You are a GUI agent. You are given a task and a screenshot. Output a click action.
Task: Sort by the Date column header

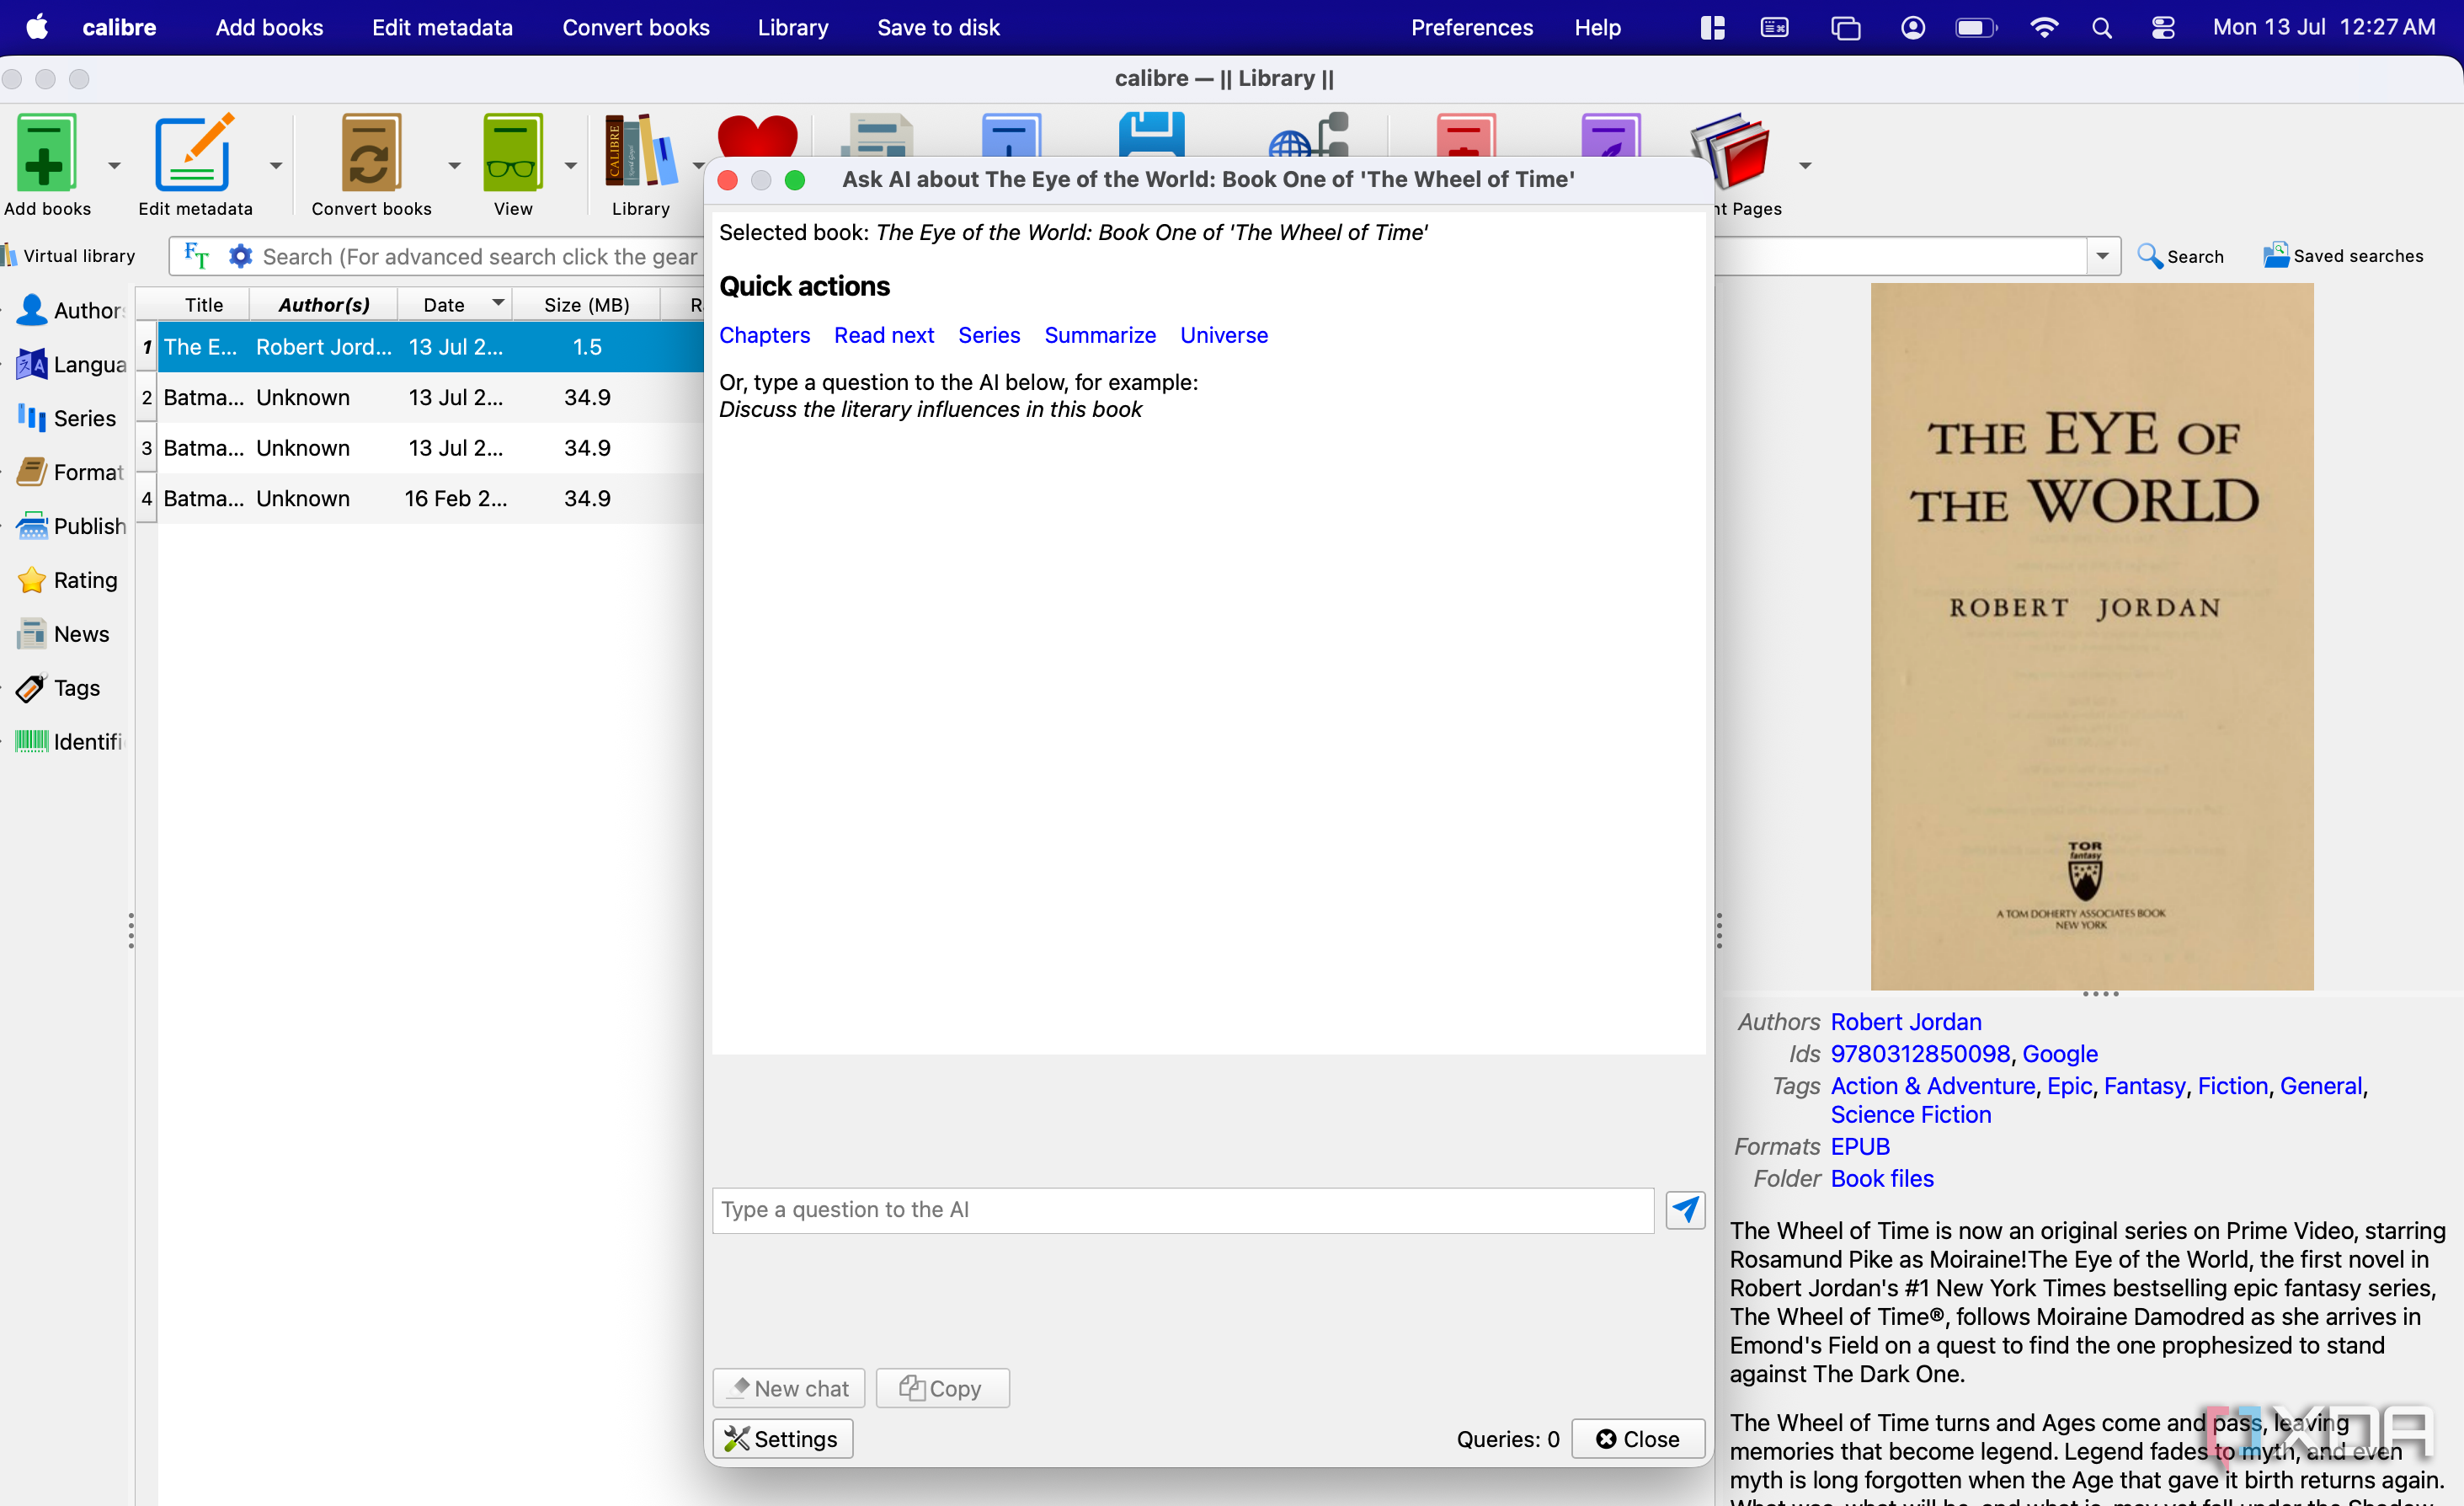tap(455, 304)
